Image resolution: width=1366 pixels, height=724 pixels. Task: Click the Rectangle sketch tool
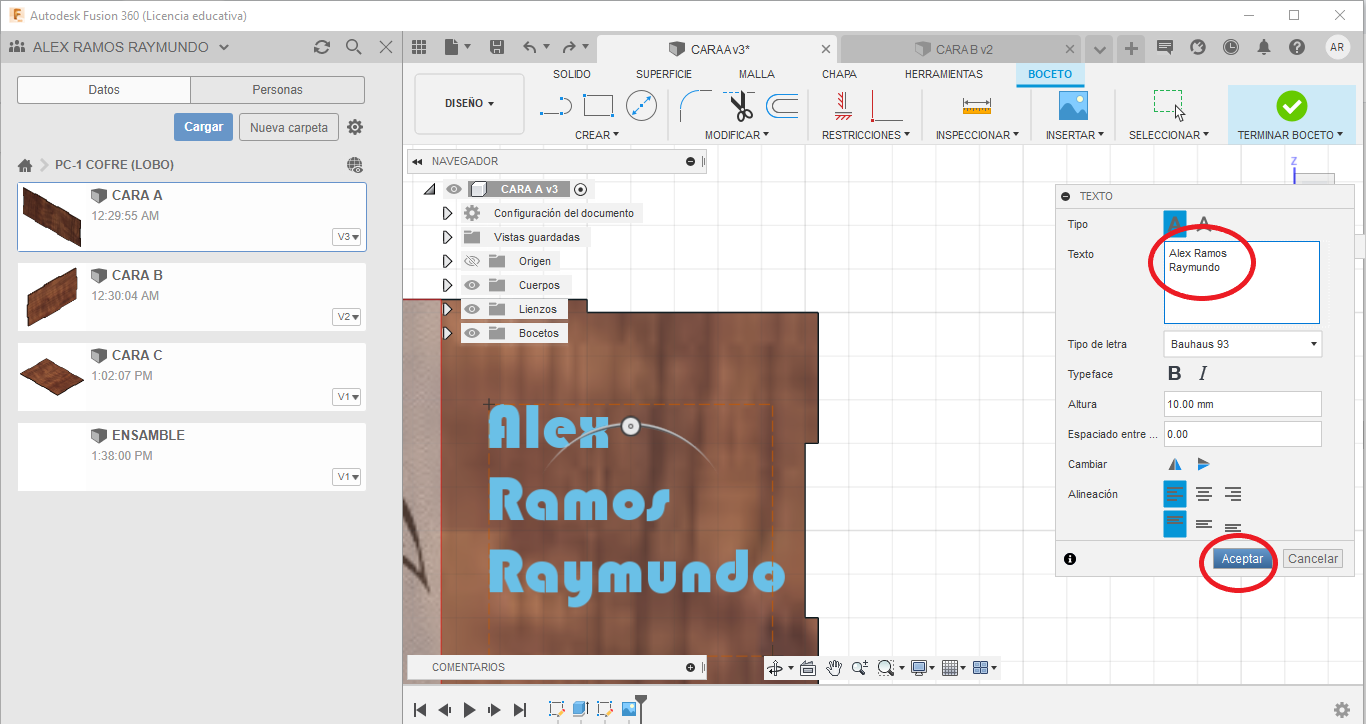point(598,105)
